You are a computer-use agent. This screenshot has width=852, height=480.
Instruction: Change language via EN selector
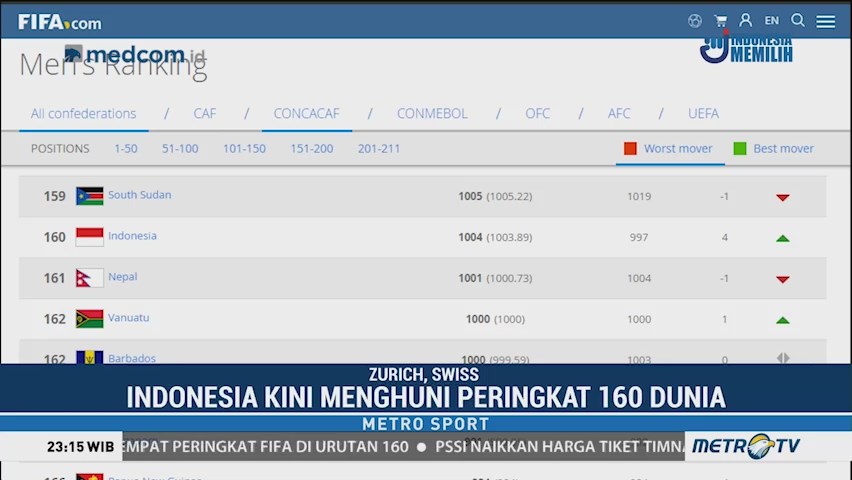pos(772,21)
